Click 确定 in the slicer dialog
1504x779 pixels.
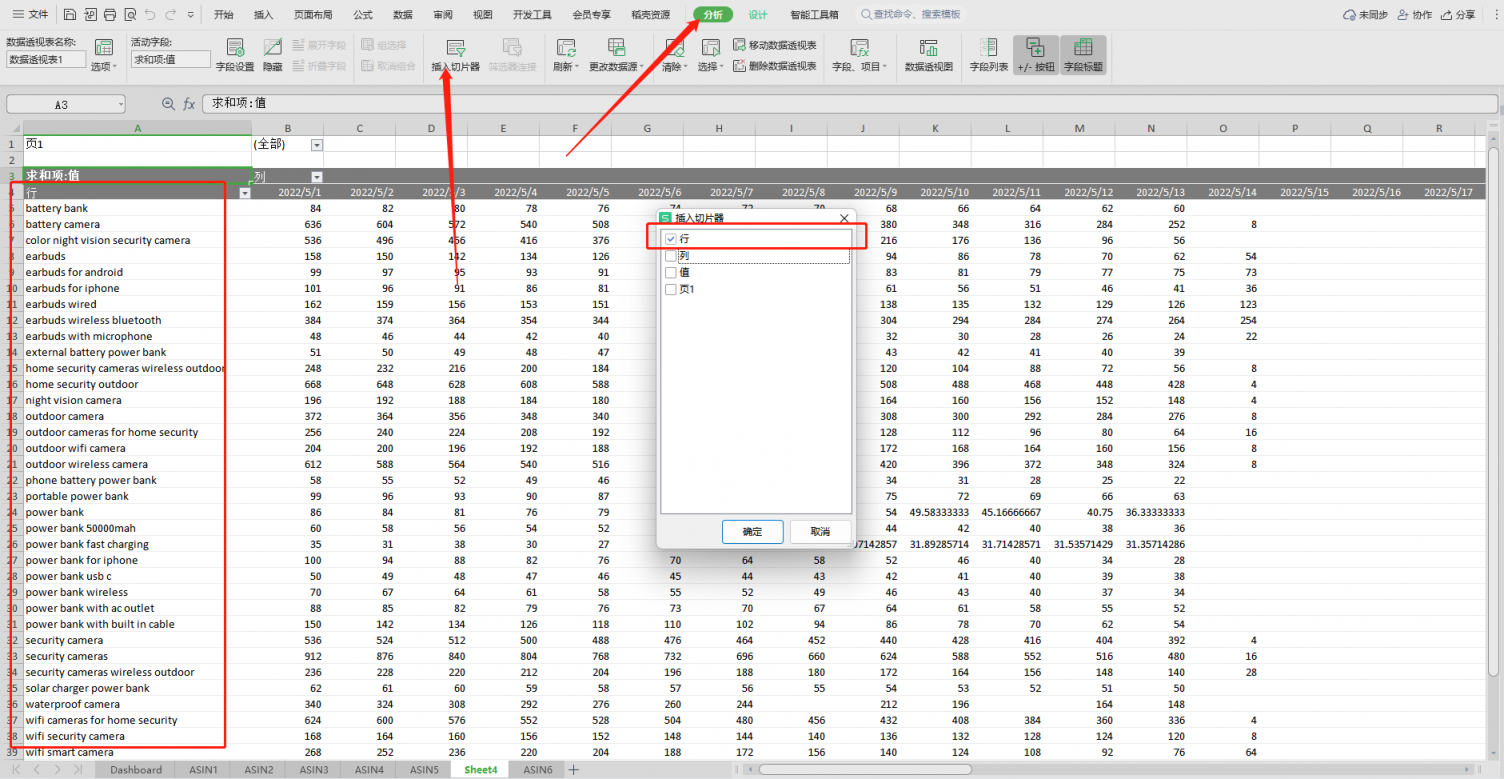[752, 532]
